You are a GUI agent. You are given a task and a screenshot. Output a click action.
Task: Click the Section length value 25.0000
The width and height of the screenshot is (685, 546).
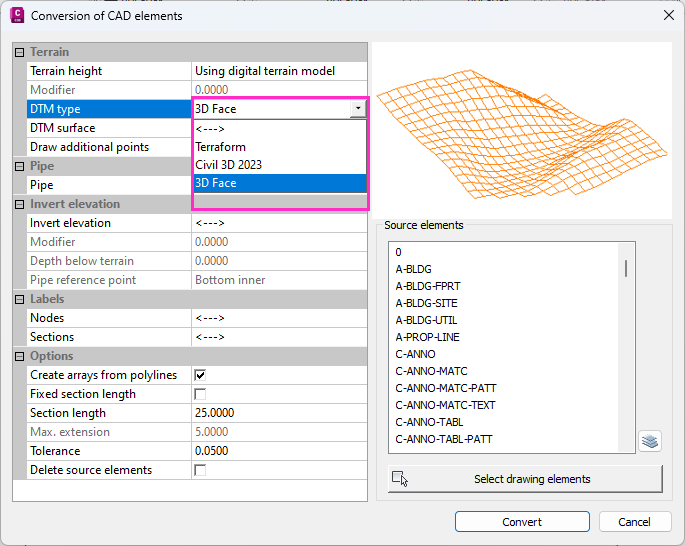[x=279, y=413]
